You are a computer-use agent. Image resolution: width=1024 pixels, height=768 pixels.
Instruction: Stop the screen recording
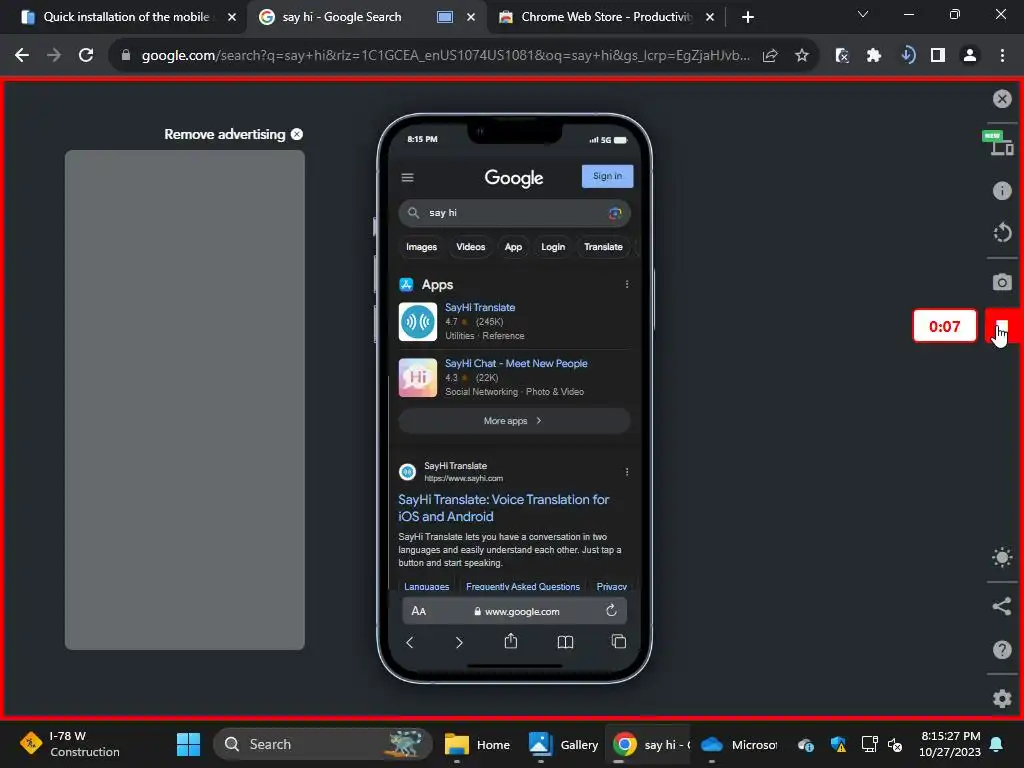coord(1002,325)
